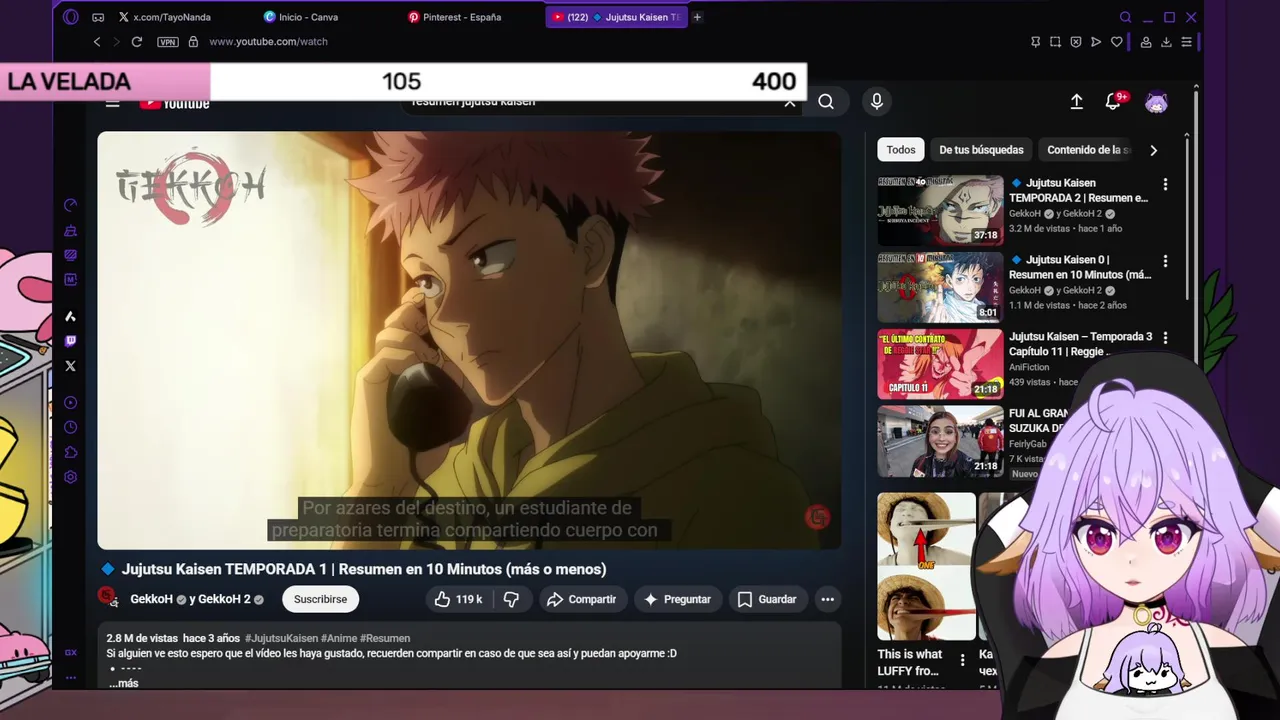The image size is (1280, 720).
Task: Open the My Flow send icon
Action: coord(1096,42)
